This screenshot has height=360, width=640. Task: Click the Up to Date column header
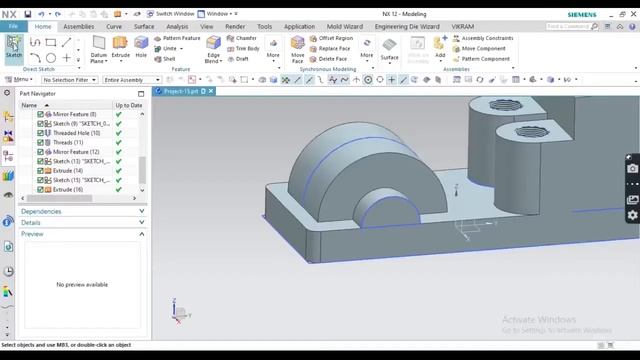[x=129, y=105]
